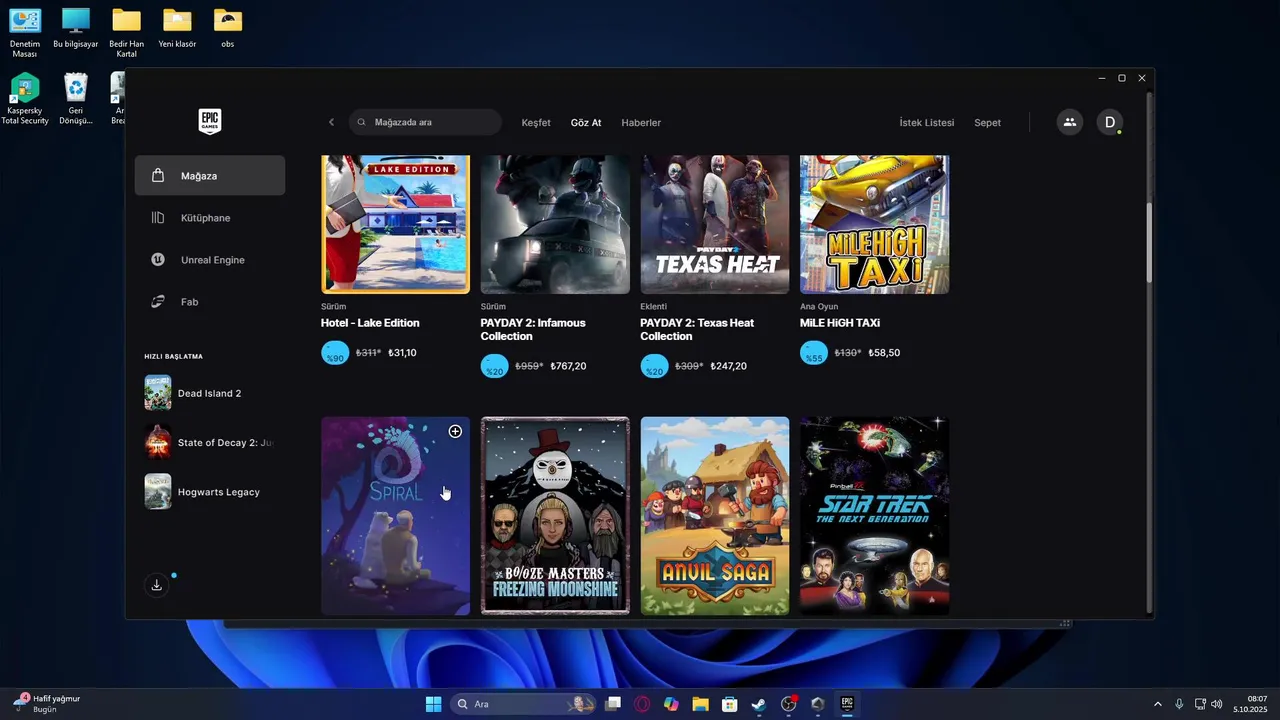
Task: Open the obs folder on desktop
Action: [228, 28]
